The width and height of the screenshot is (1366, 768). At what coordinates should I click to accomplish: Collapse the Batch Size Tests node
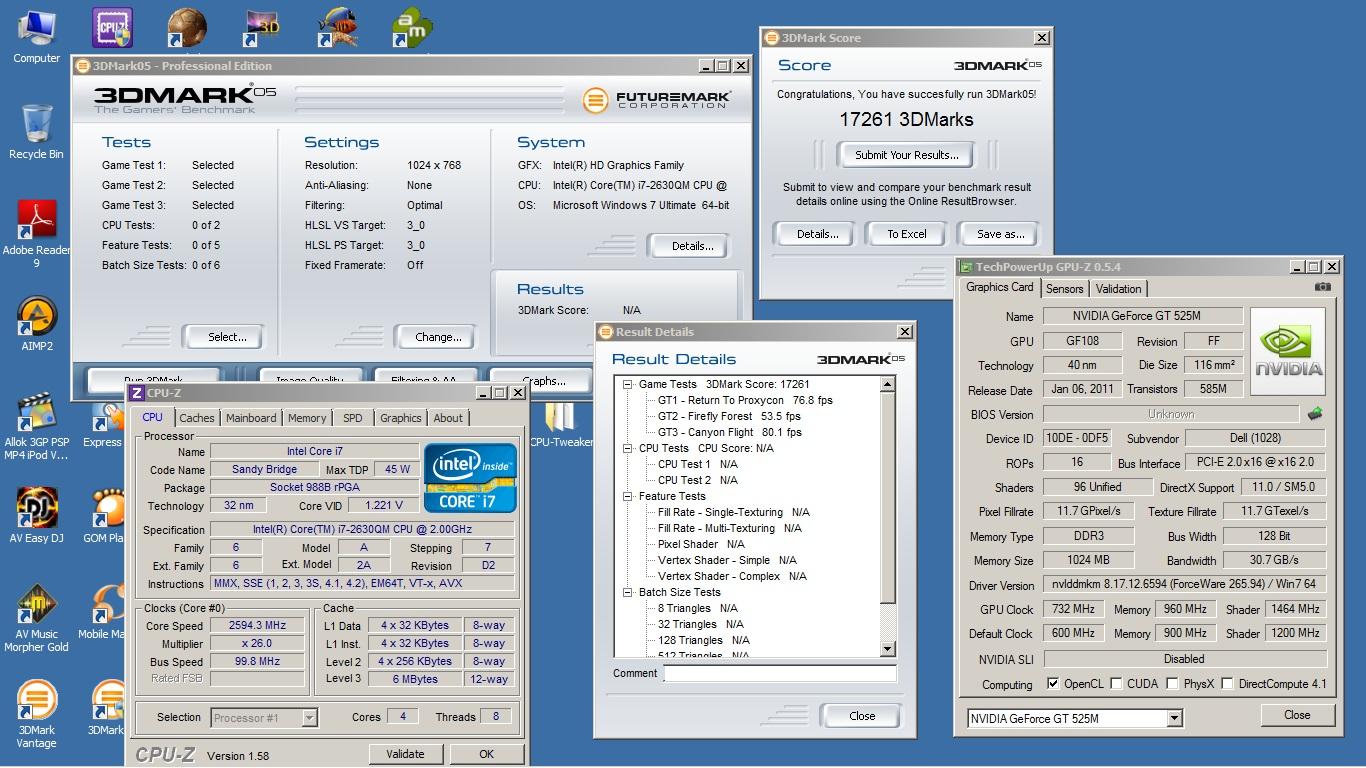(x=628, y=592)
